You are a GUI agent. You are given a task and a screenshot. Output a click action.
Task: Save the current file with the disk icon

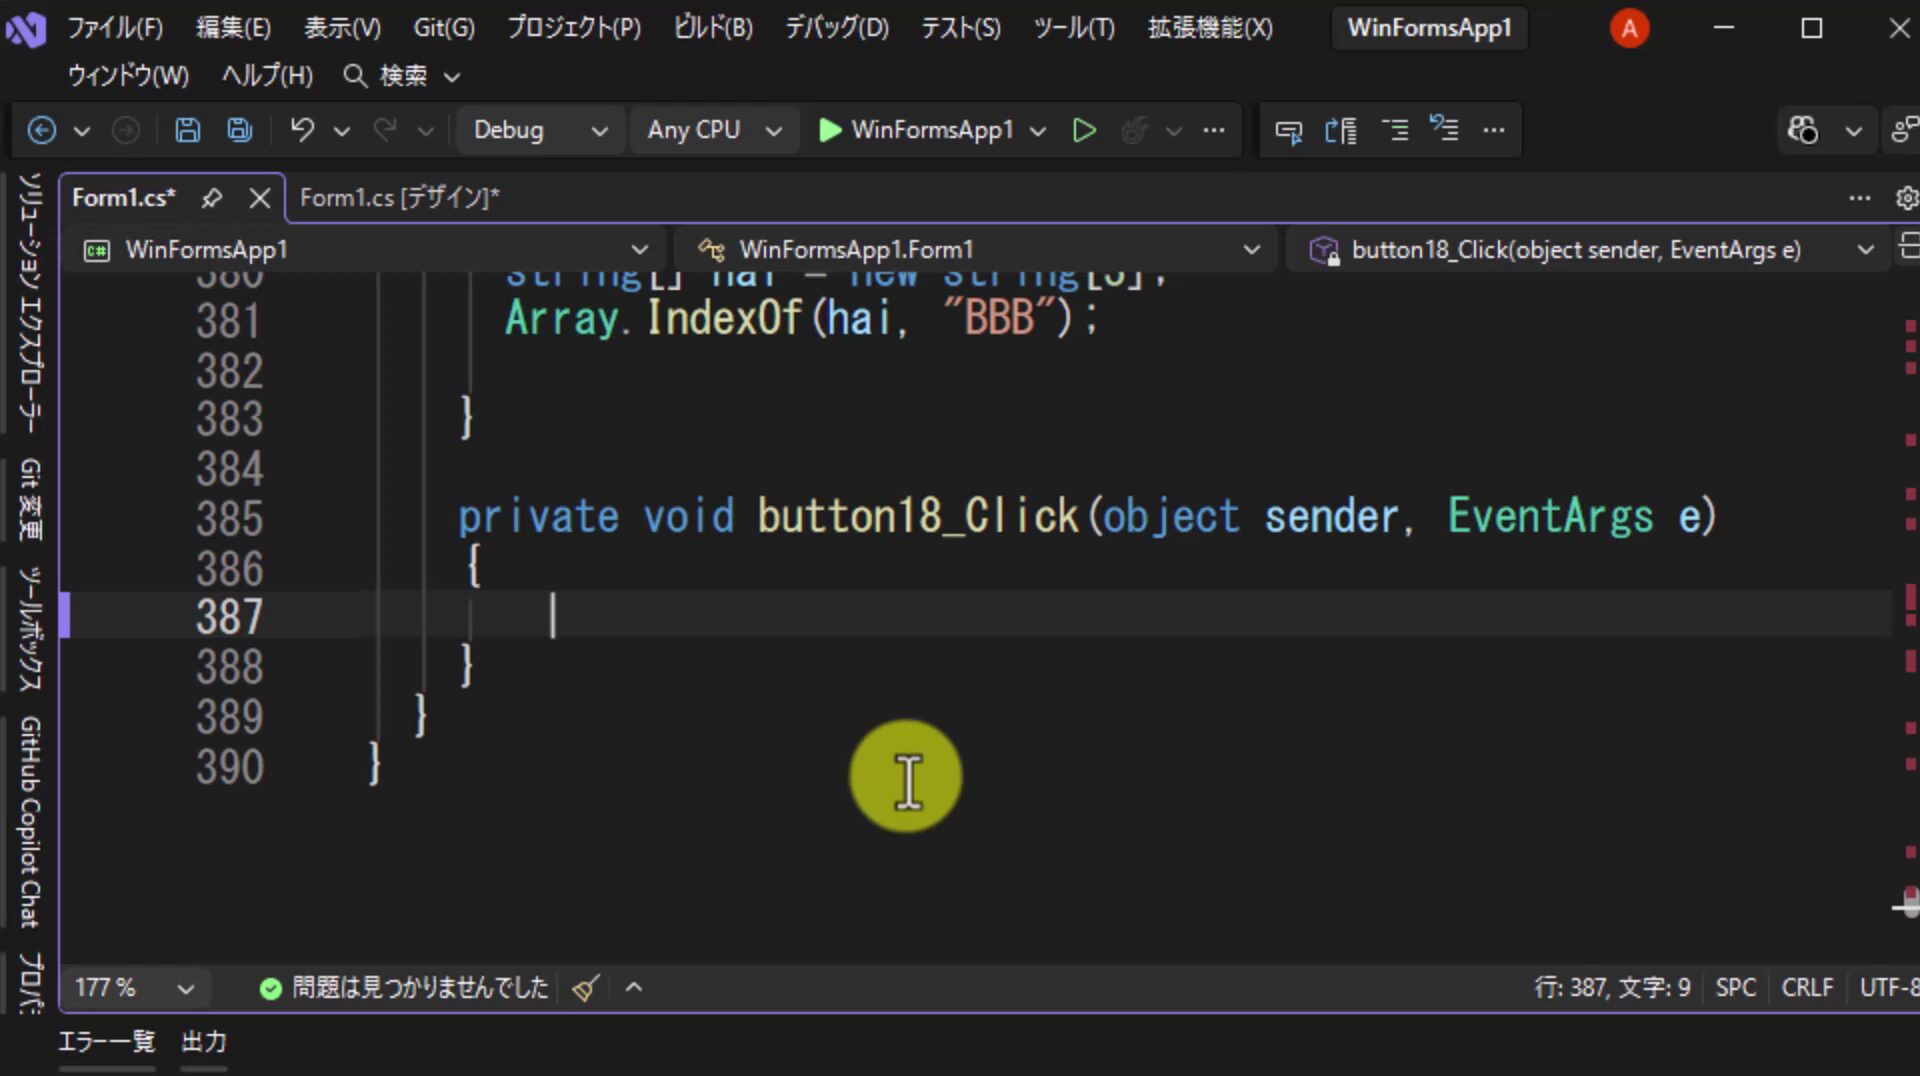(187, 130)
